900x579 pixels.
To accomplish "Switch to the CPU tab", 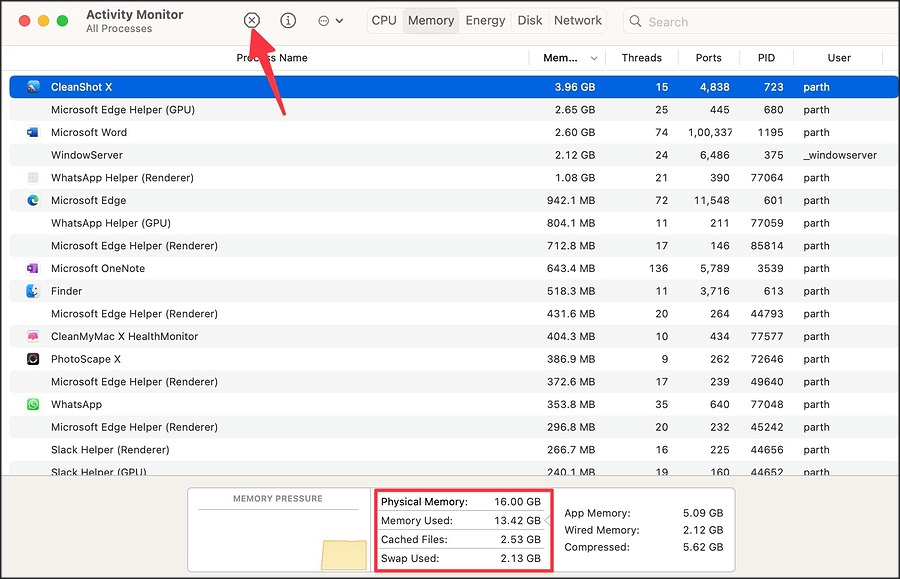I will 384,21.
